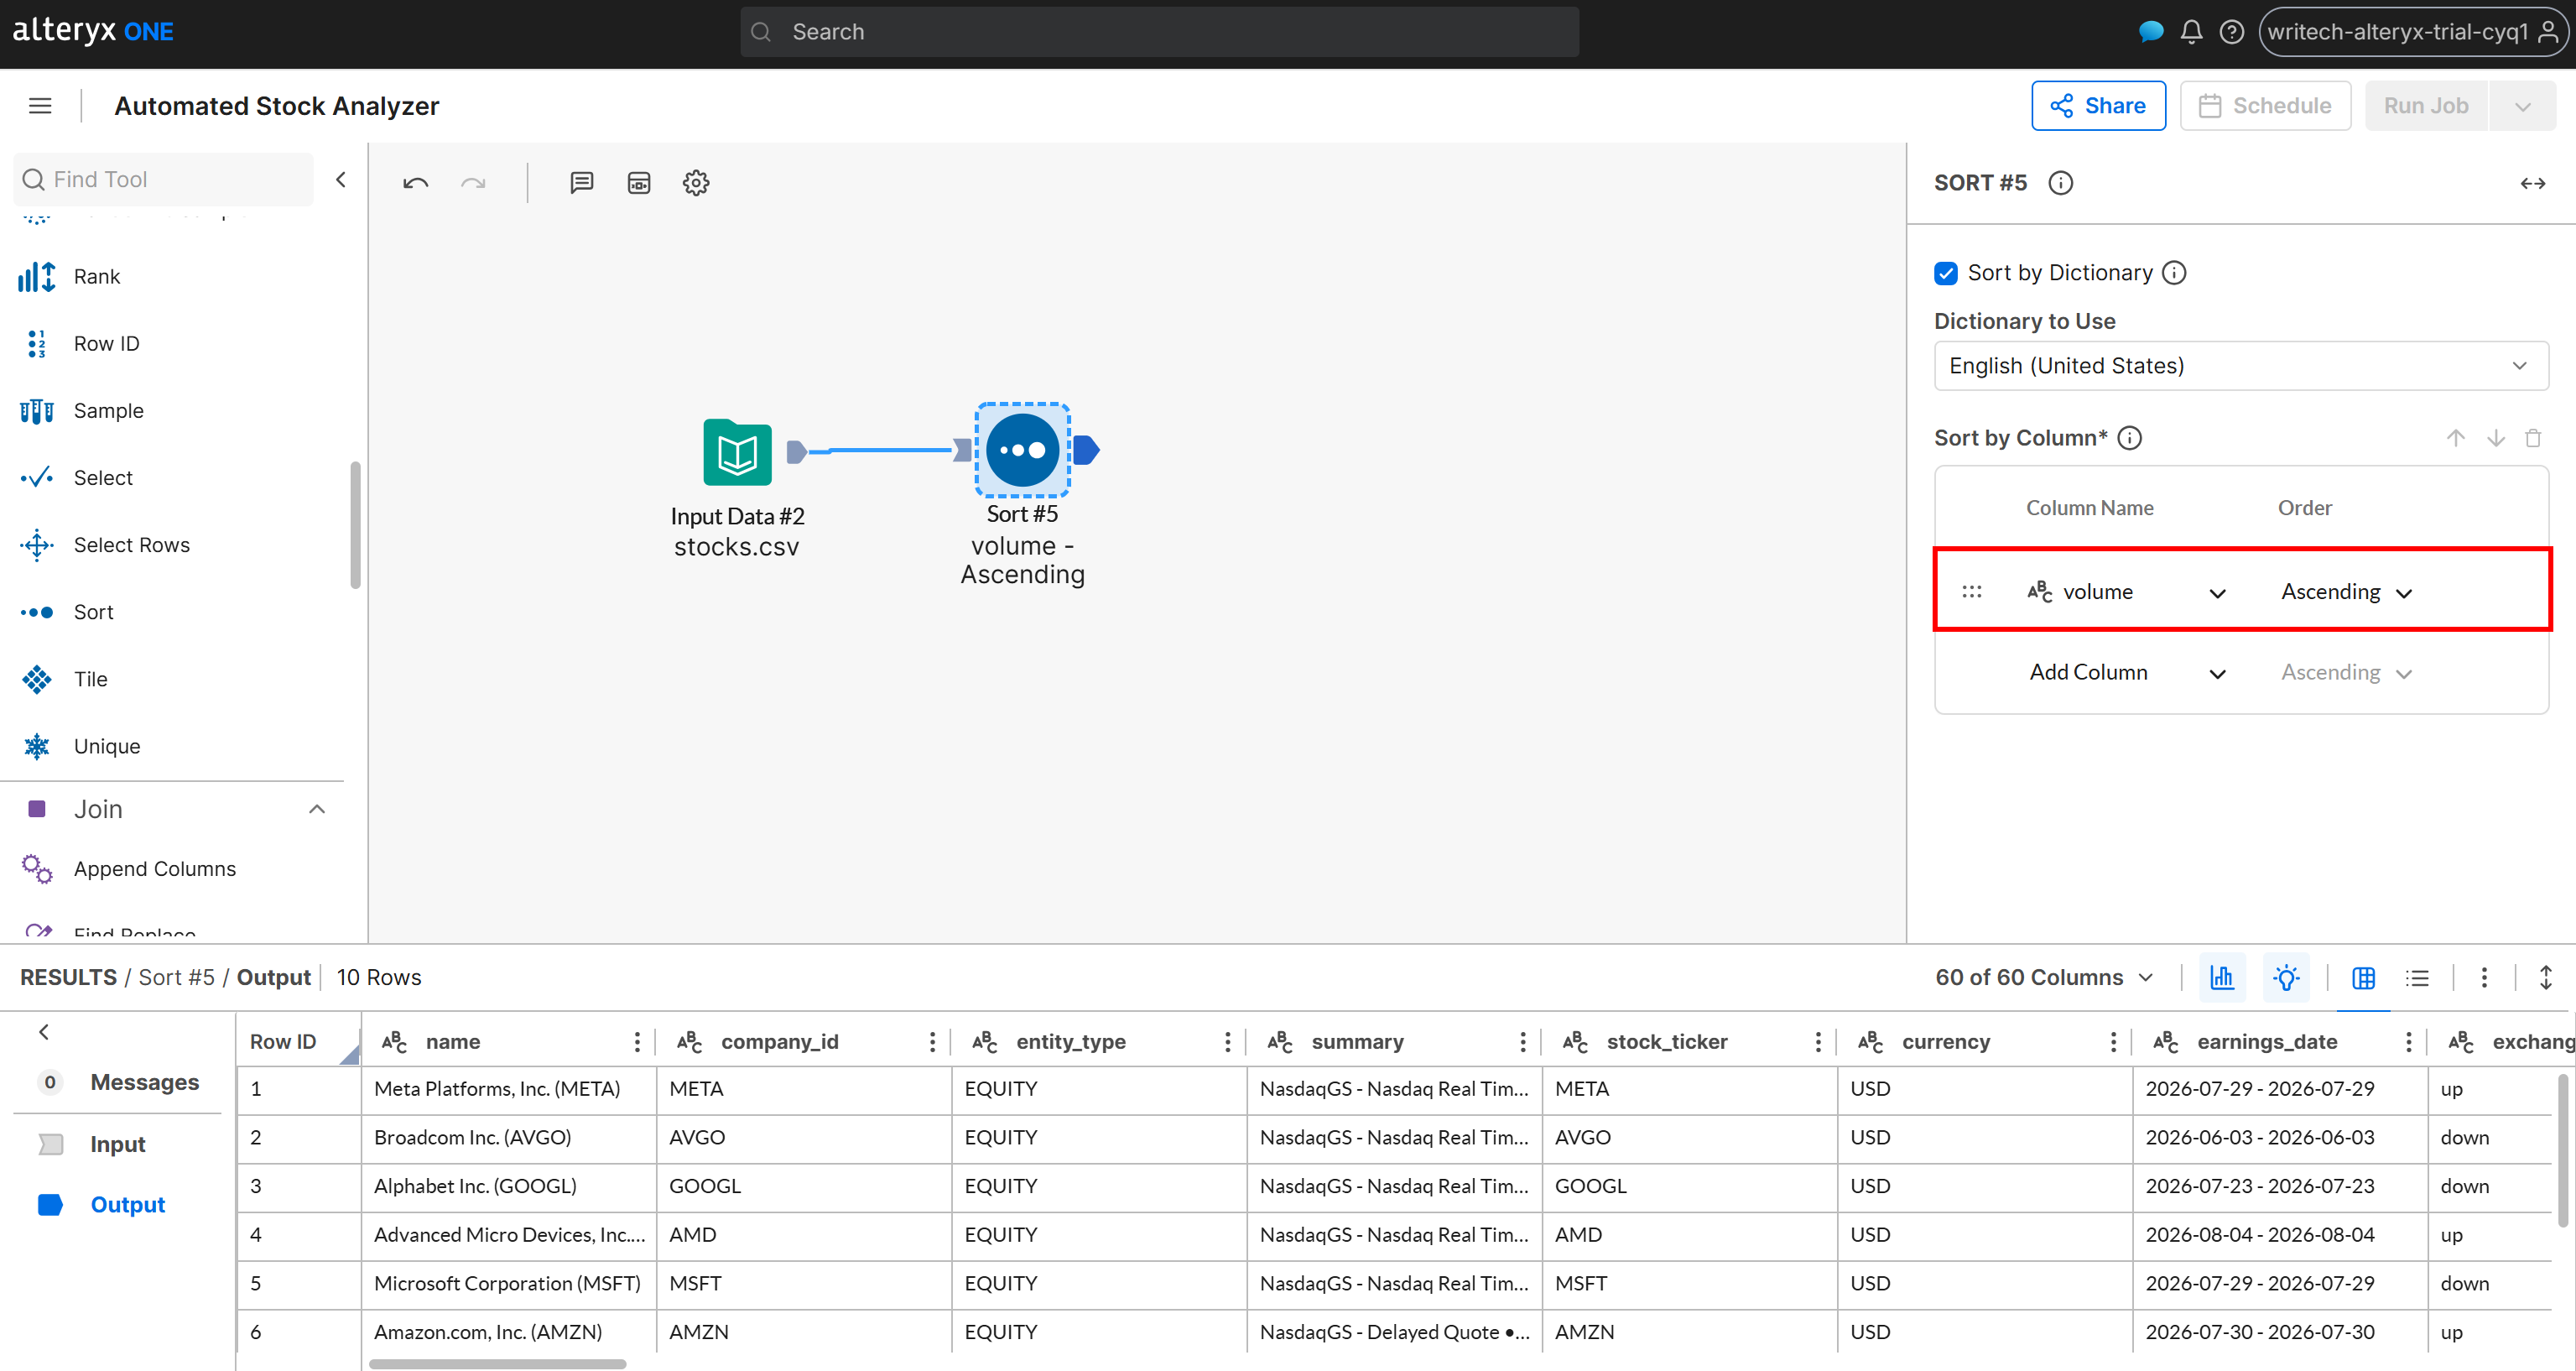Open Dictionary to Use dropdown

(x=2241, y=366)
